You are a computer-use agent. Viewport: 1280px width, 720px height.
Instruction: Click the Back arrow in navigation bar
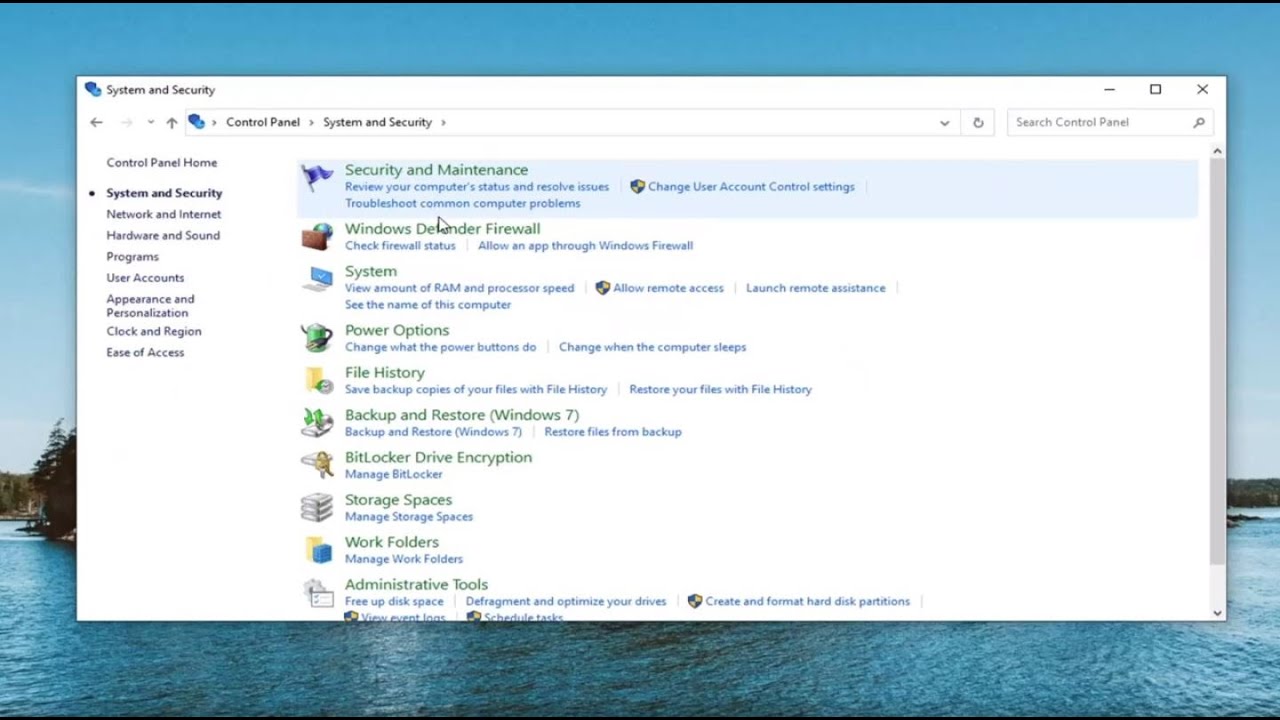click(x=96, y=122)
